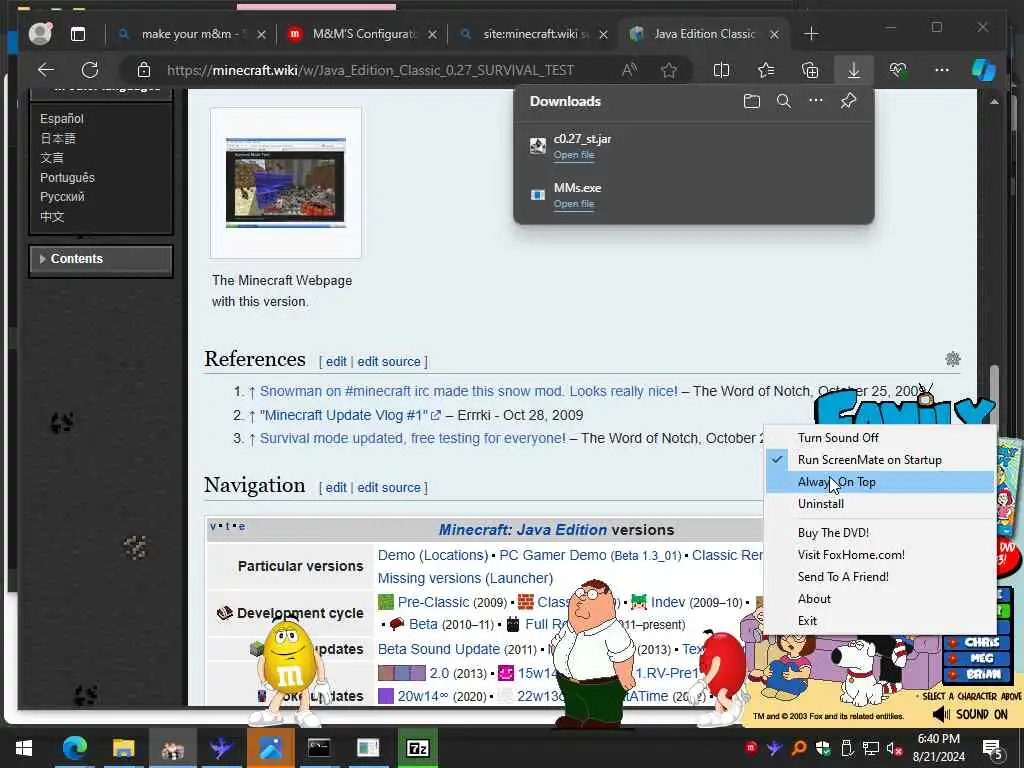Edit the References section
Screen dimensions: 1024x768
tap(336, 361)
